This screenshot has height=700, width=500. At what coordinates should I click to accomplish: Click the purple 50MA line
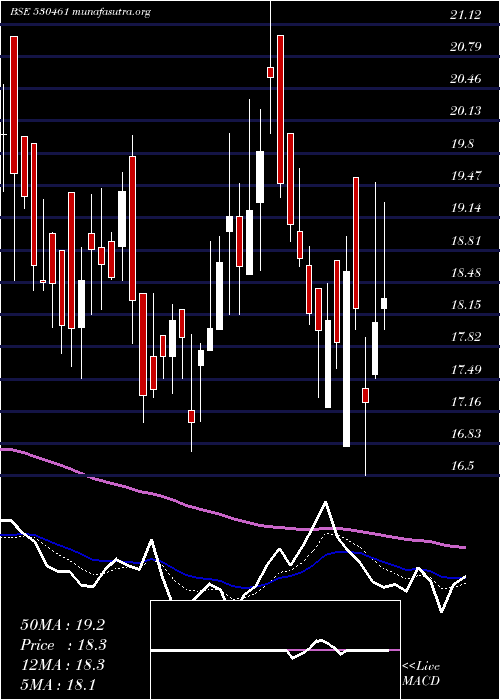pyautogui.click(x=232, y=518)
